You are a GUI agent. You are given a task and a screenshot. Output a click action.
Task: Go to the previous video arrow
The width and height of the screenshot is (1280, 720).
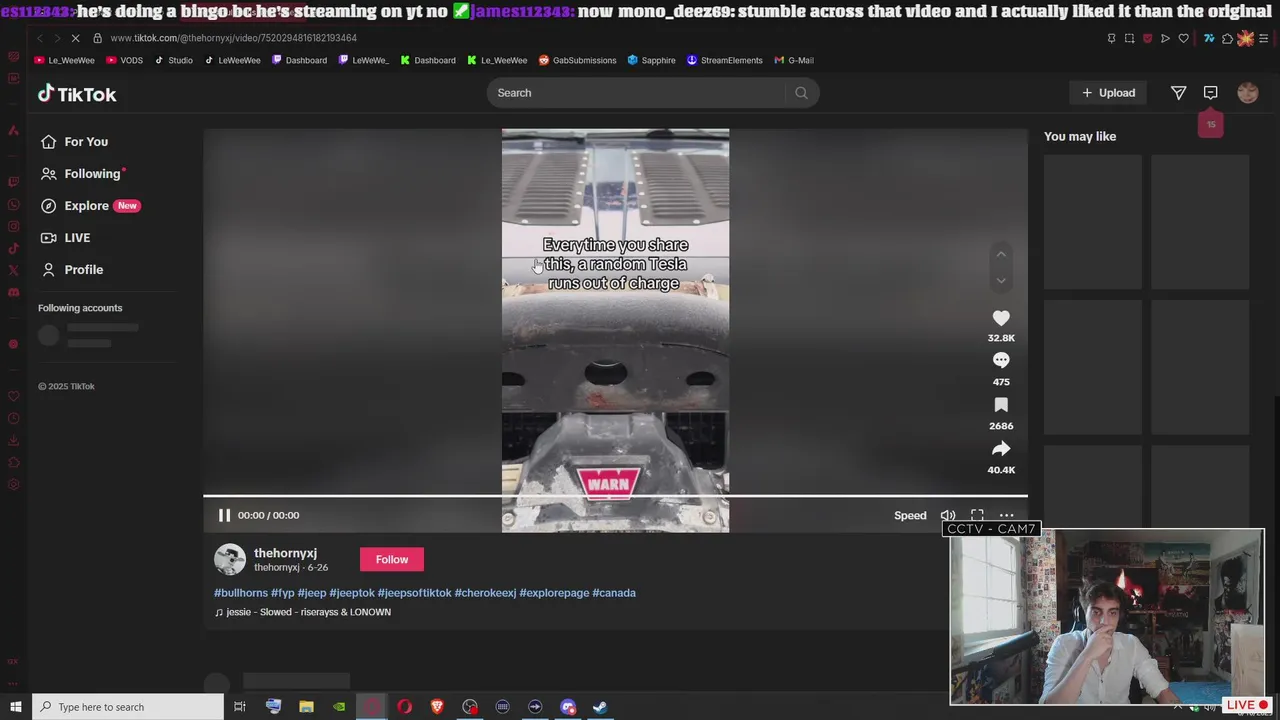point(1001,254)
